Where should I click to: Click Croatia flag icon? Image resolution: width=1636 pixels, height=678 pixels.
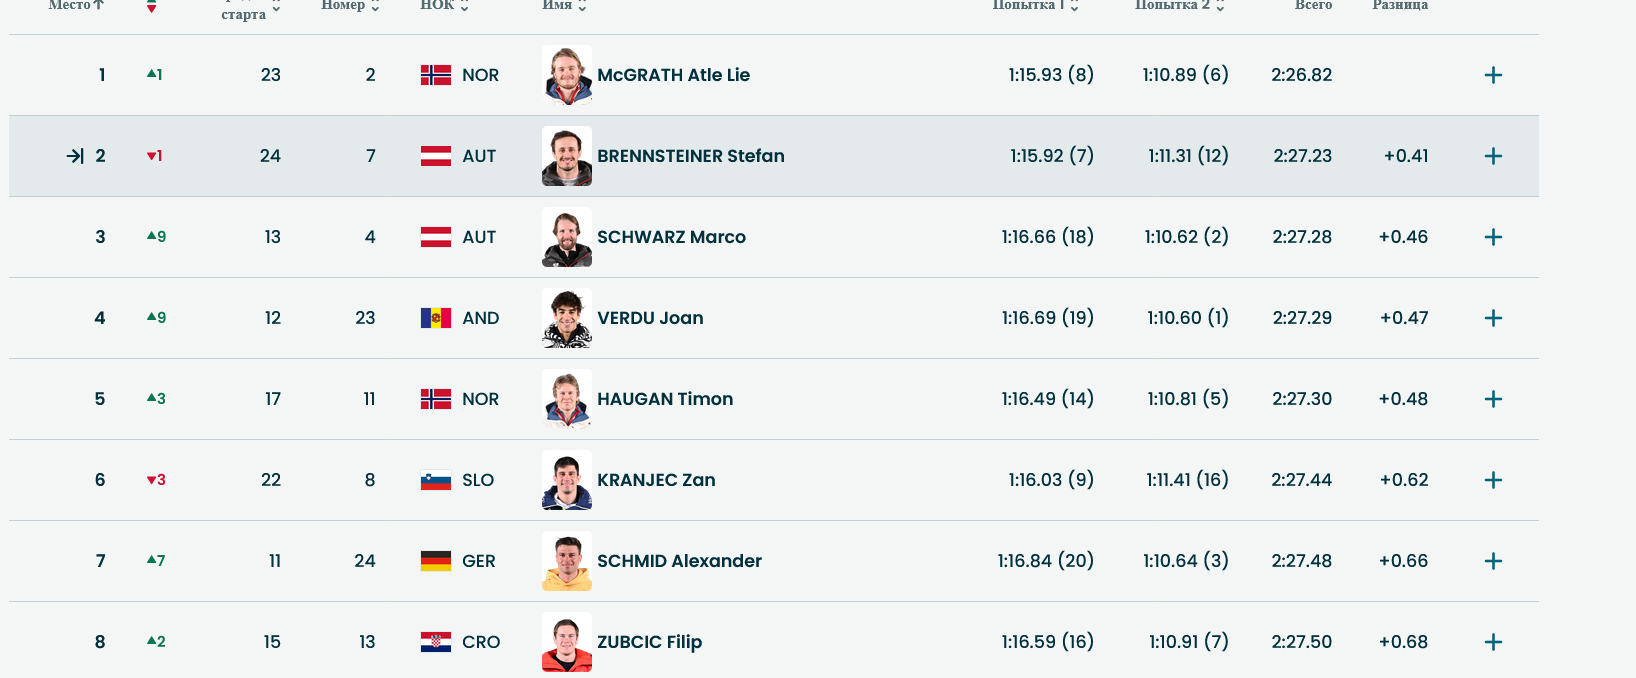pyautogui.click(x=436, y=642)
